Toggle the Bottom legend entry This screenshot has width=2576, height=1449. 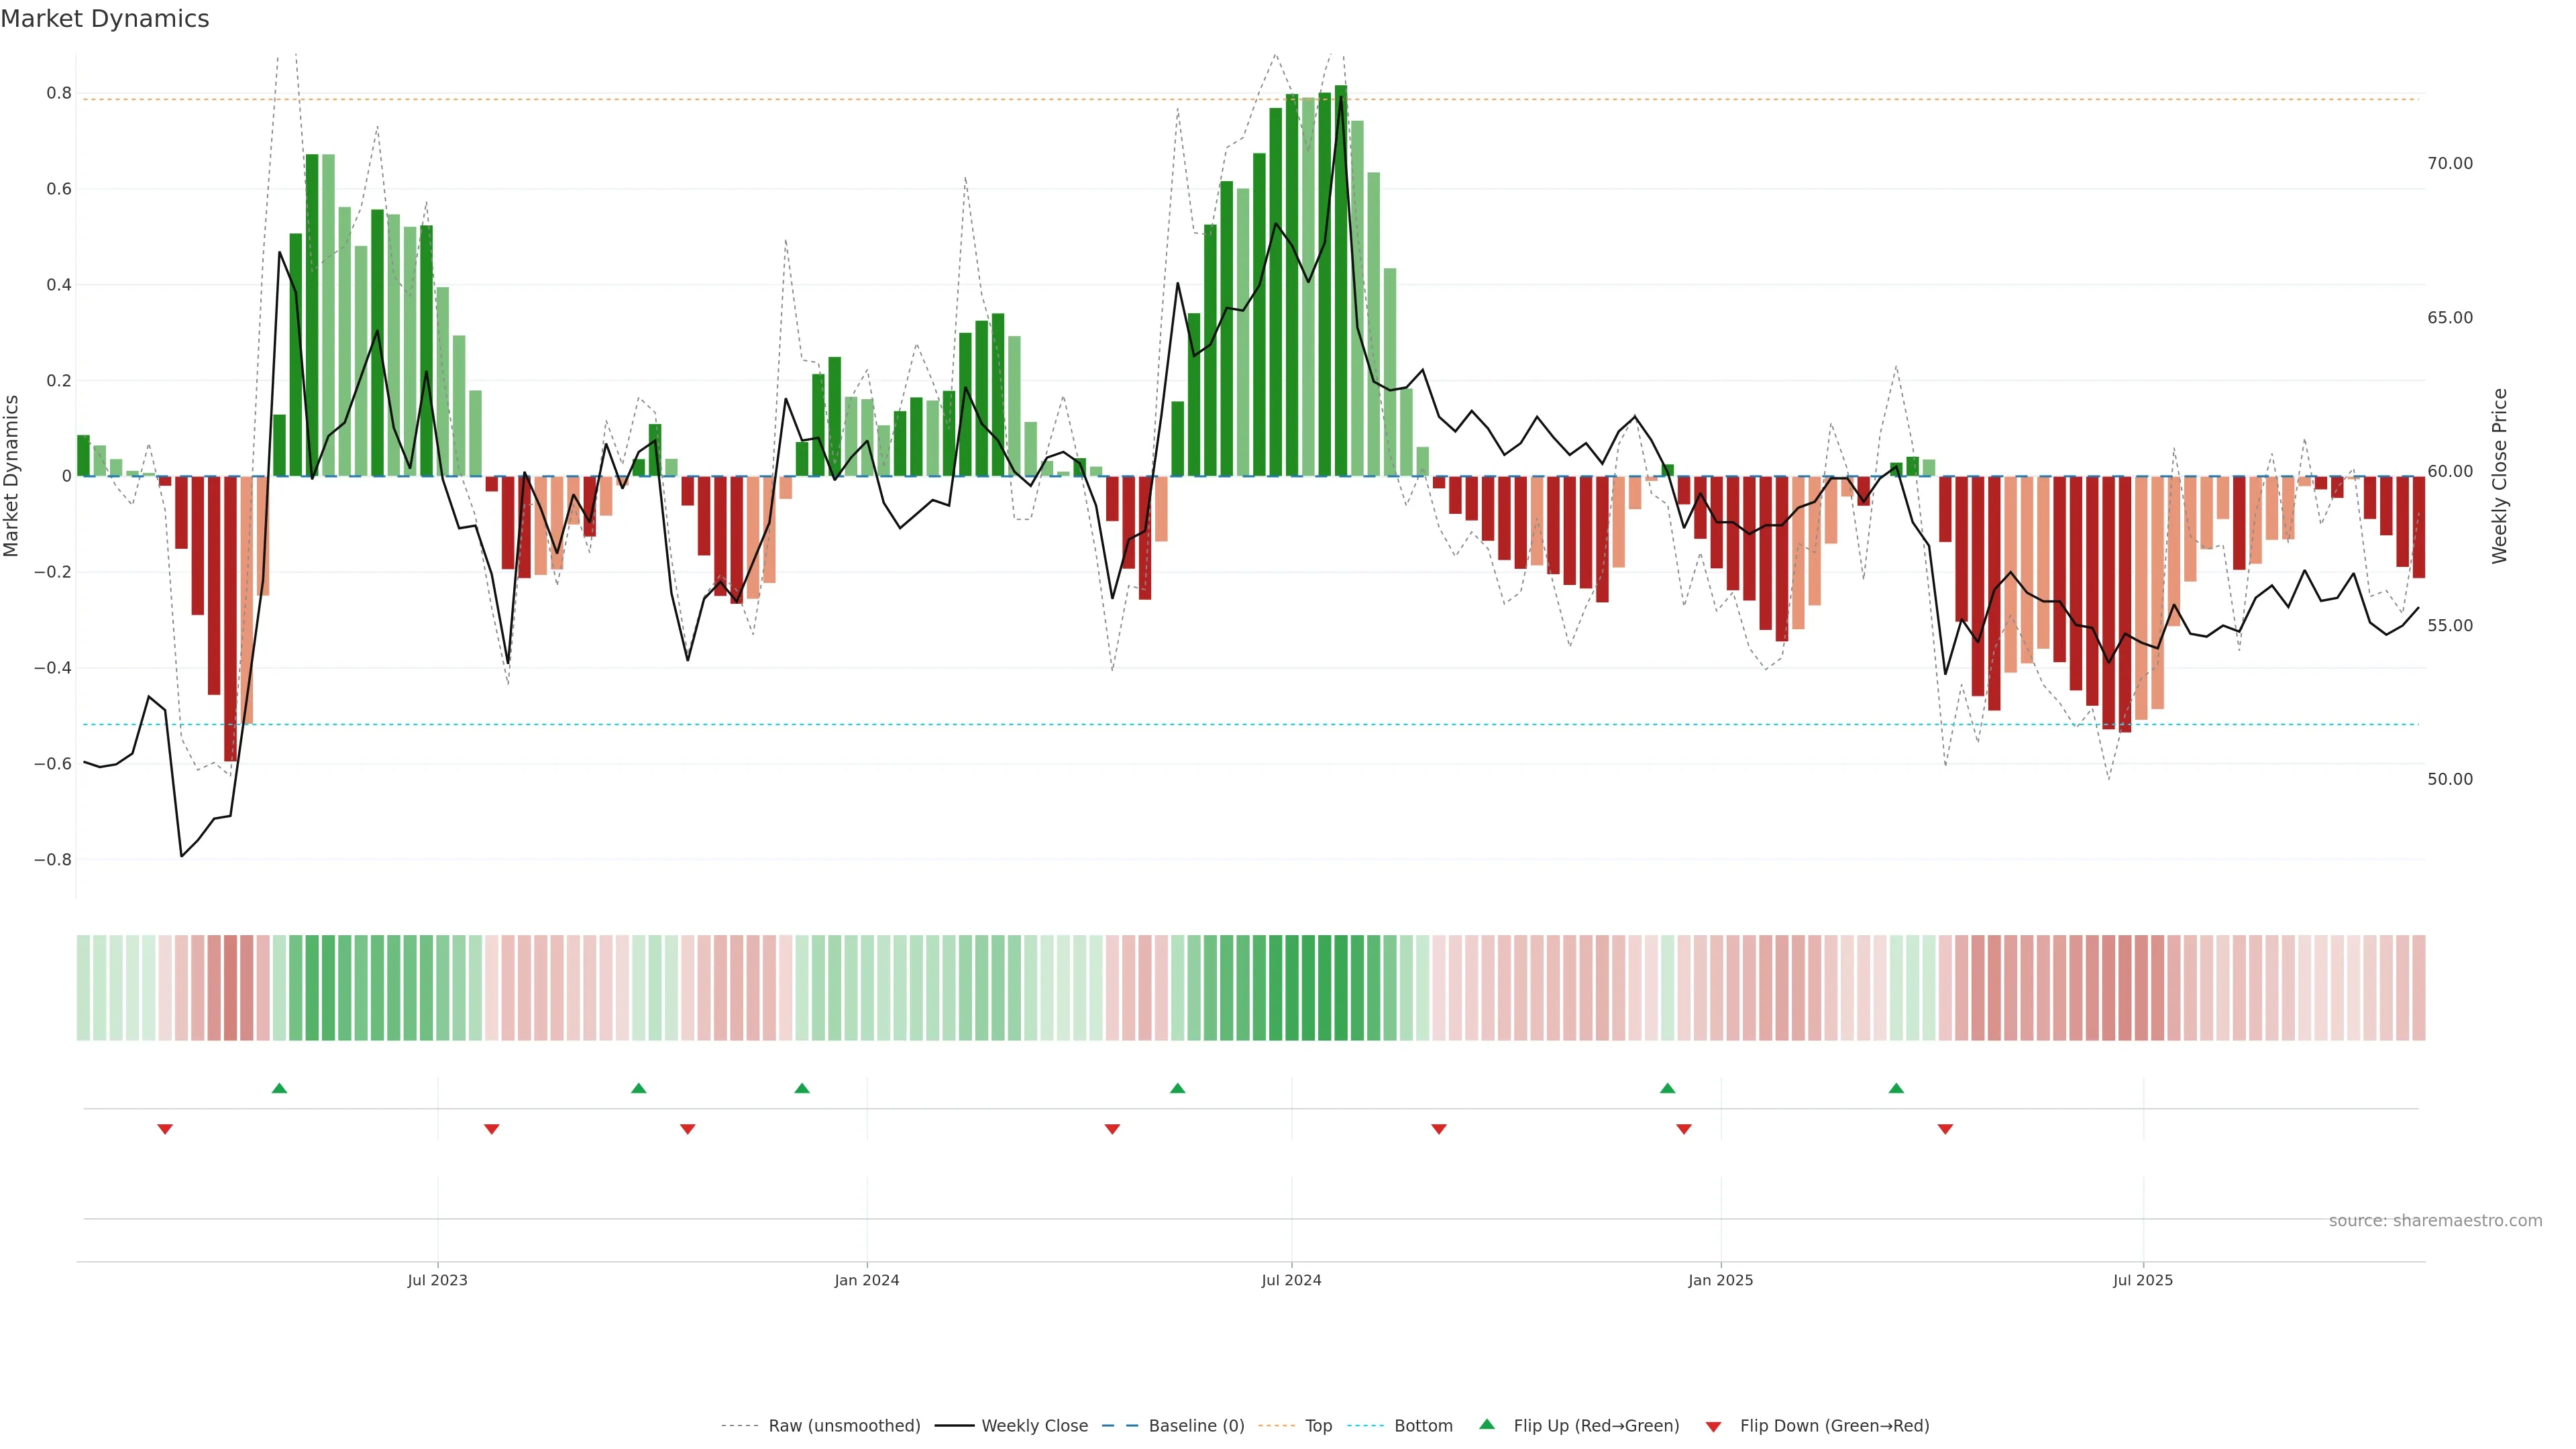[x=1423, y=1425]
